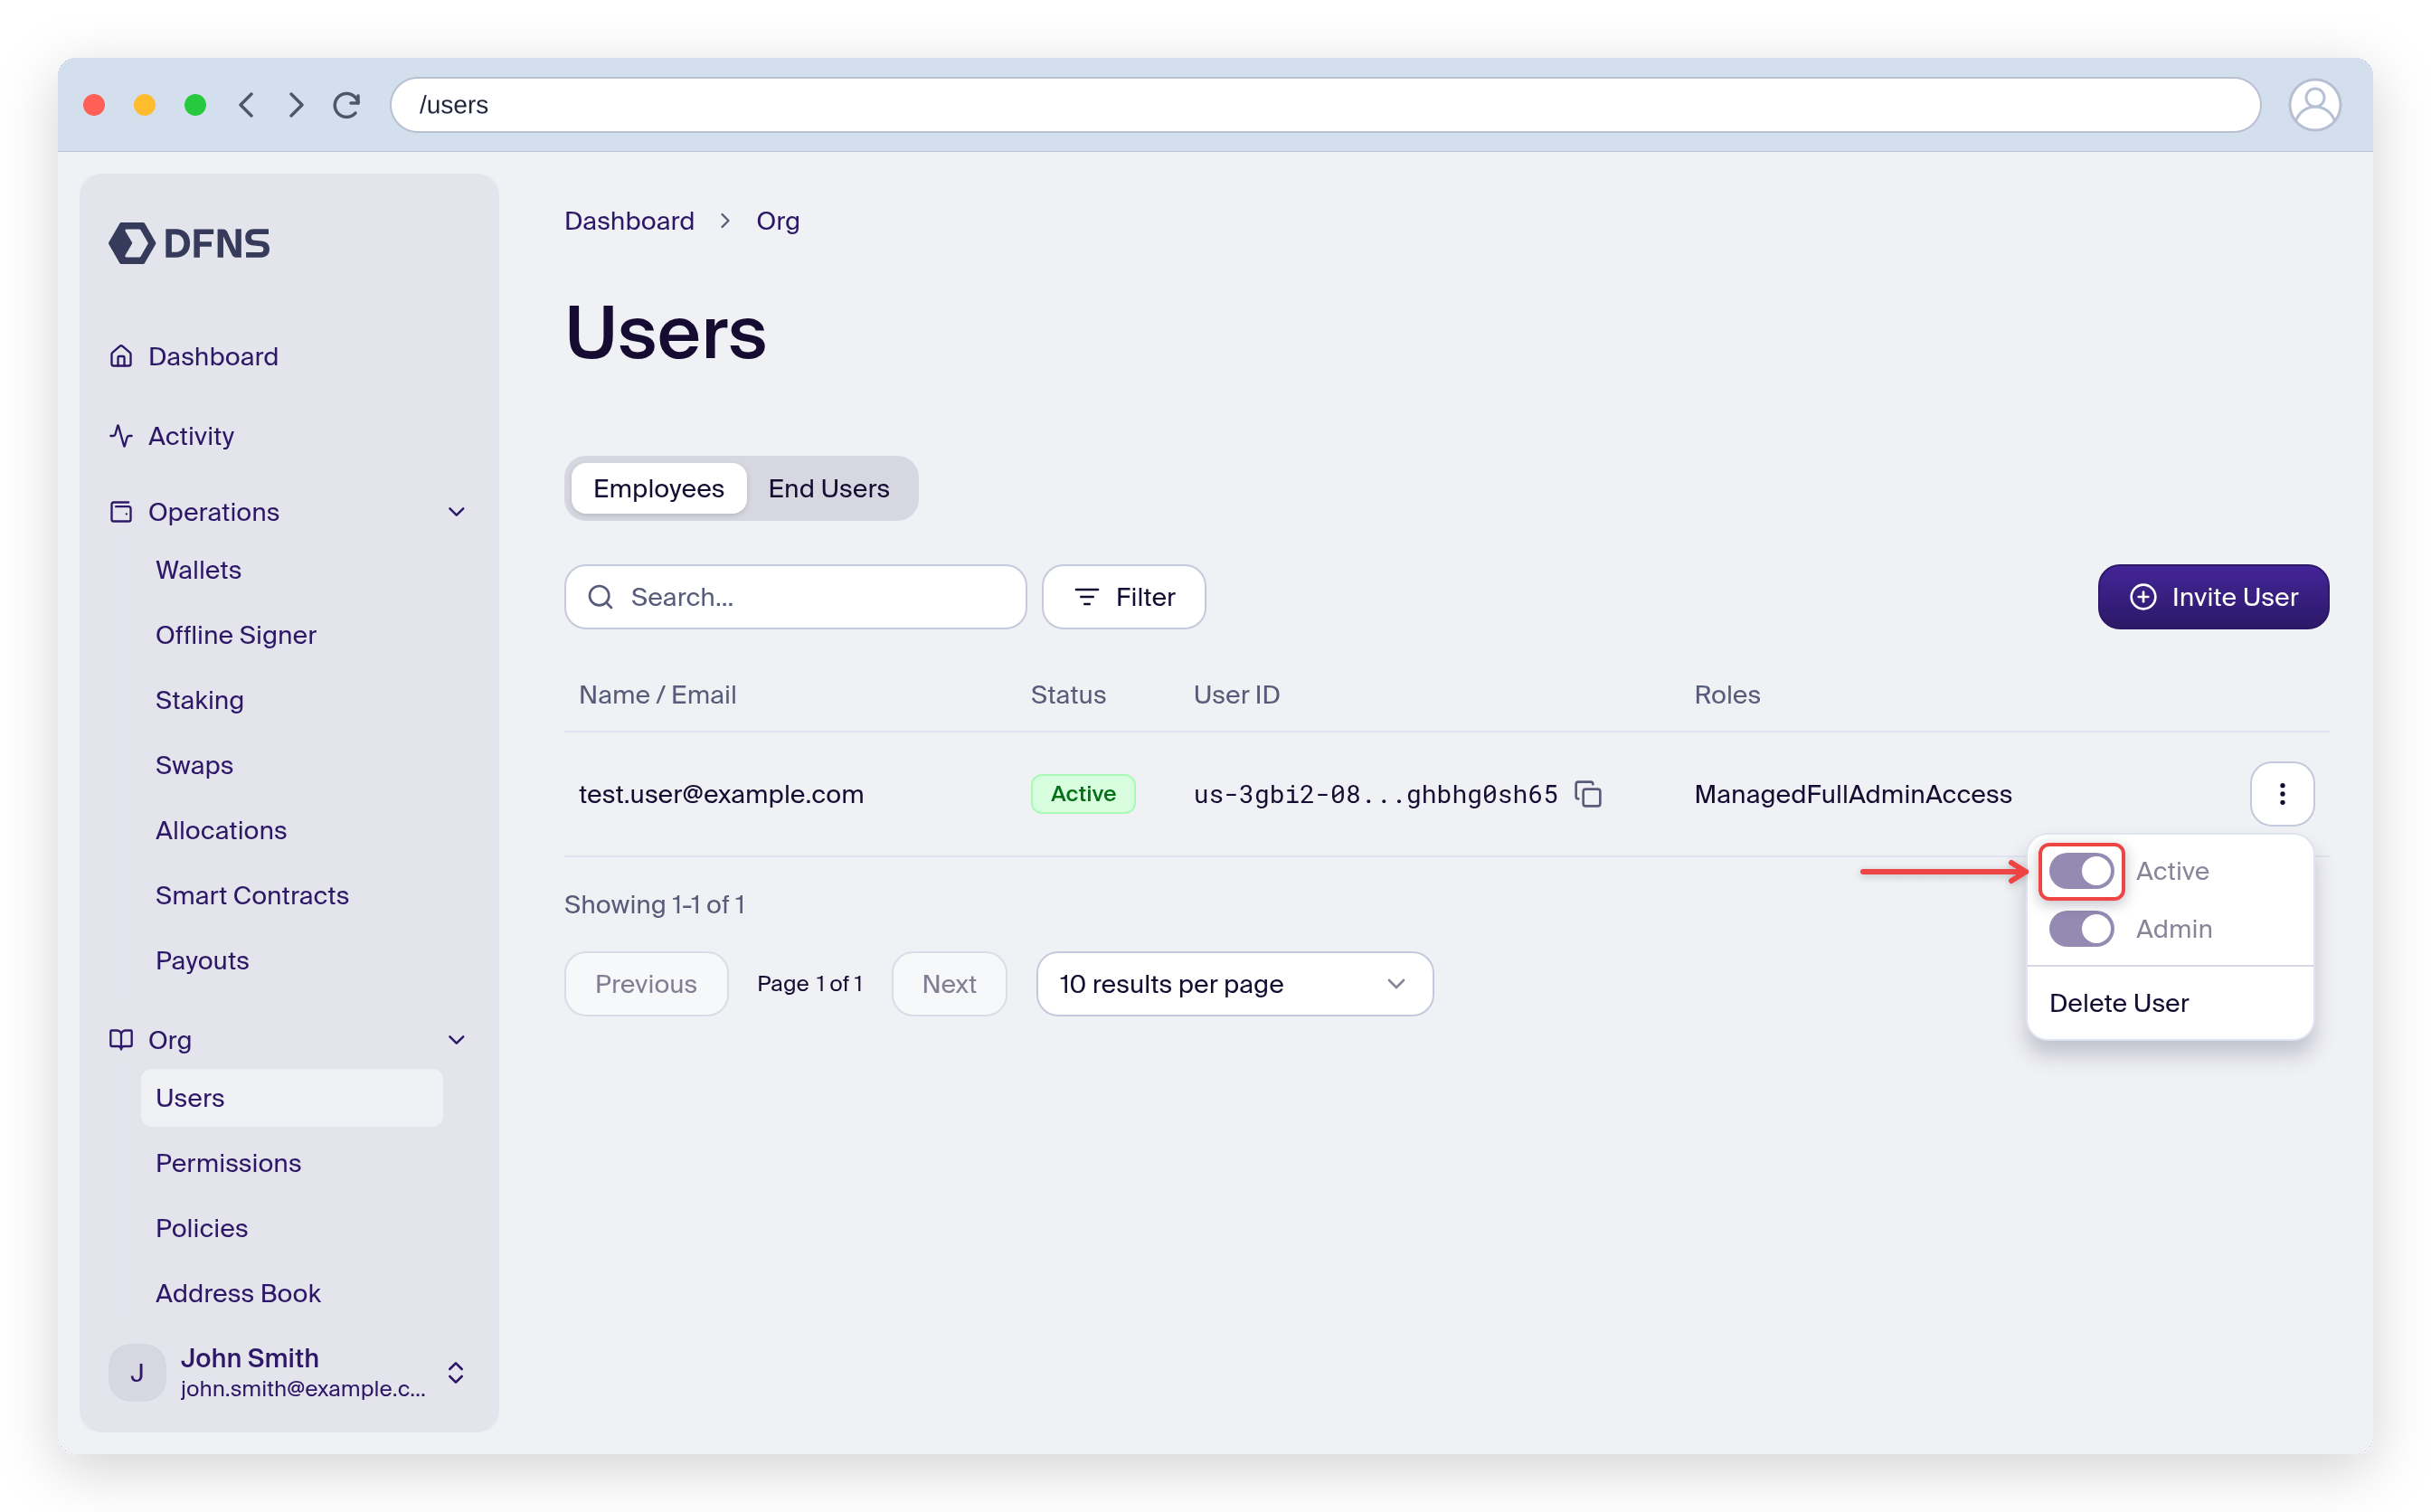Click the /users address bar
Screen dimensions: 2431x1512
(1325, 105)
